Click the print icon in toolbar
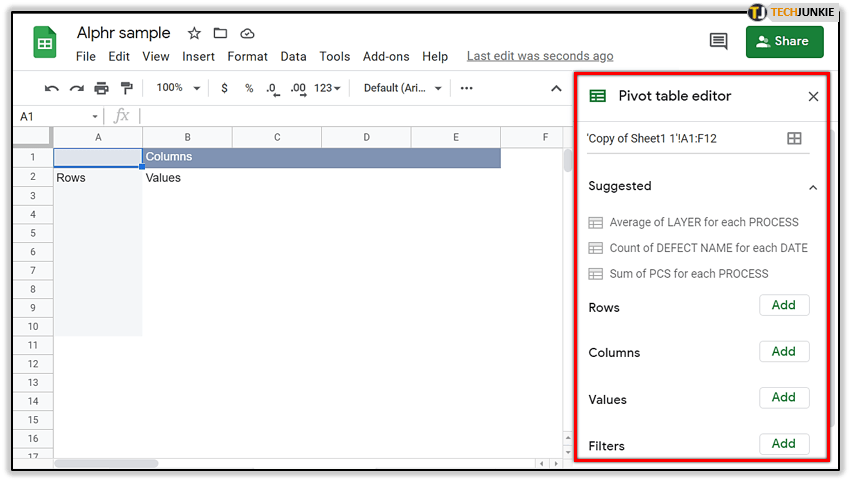 coord(101,88)
